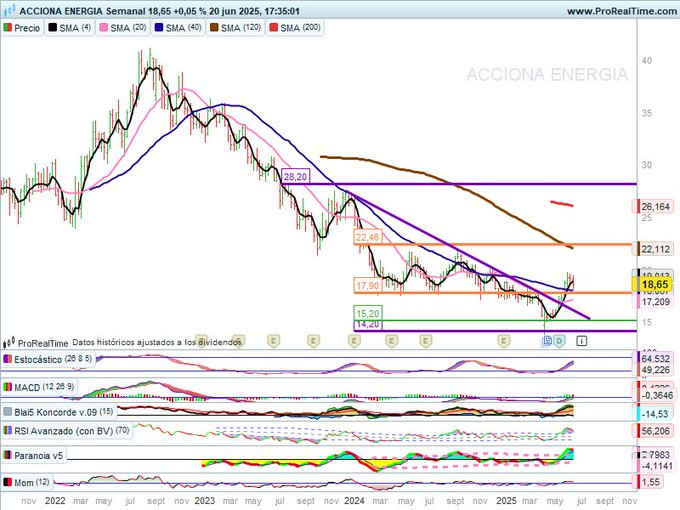The width and height of the screenshot is (680, 510).
Task: Click the 40 price axis tick label
Action: (647, 61)
